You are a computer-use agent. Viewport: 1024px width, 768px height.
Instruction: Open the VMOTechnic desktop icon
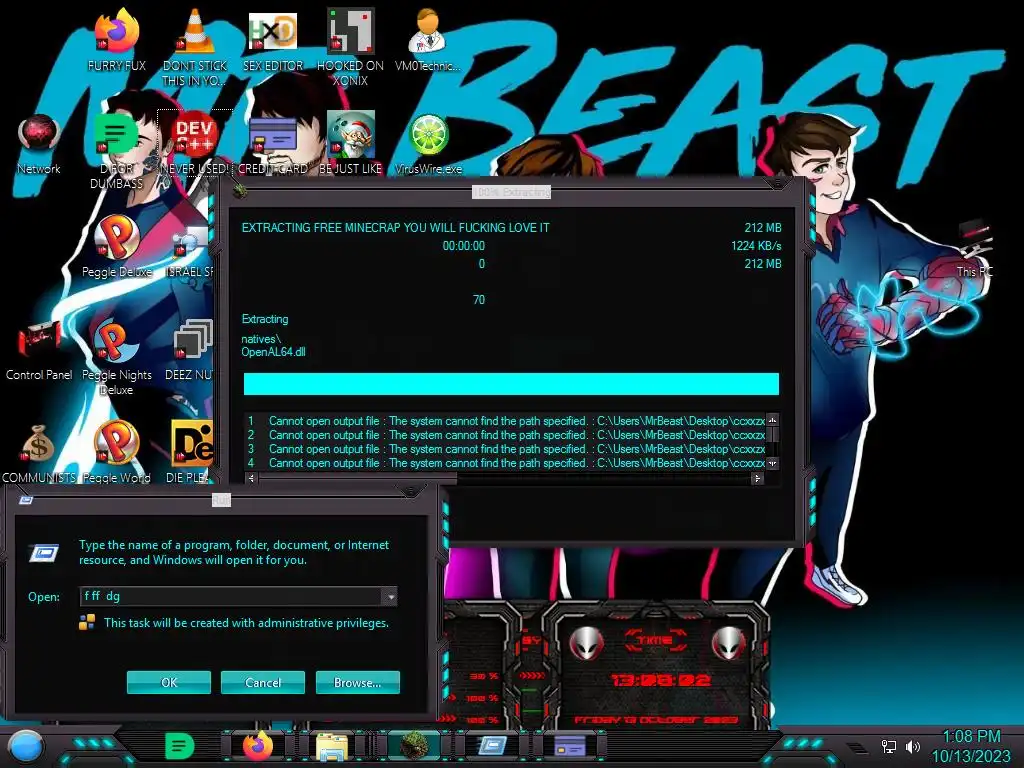428,40
